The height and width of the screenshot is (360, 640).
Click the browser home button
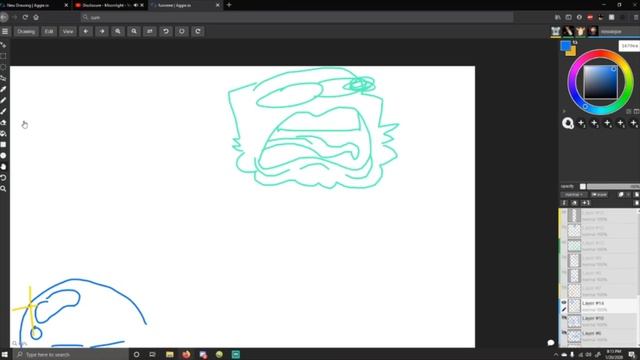click(36, 17)
